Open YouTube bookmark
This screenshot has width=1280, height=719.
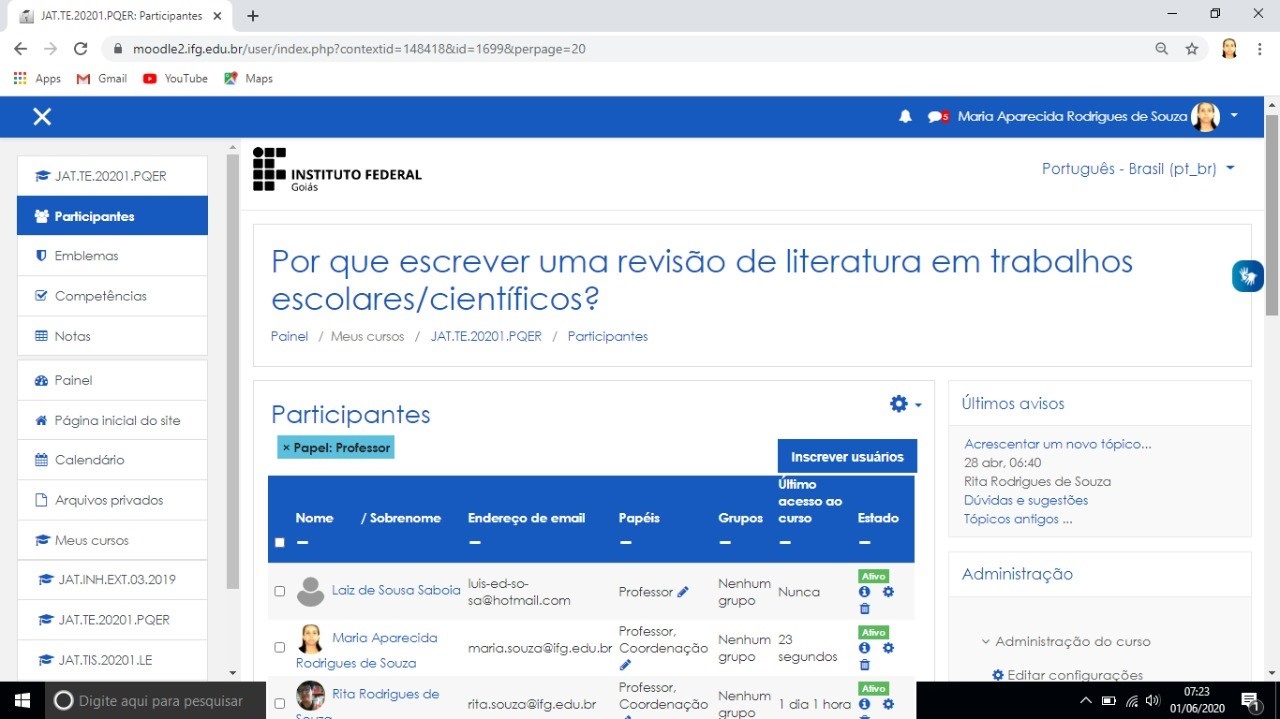[176, 78]
